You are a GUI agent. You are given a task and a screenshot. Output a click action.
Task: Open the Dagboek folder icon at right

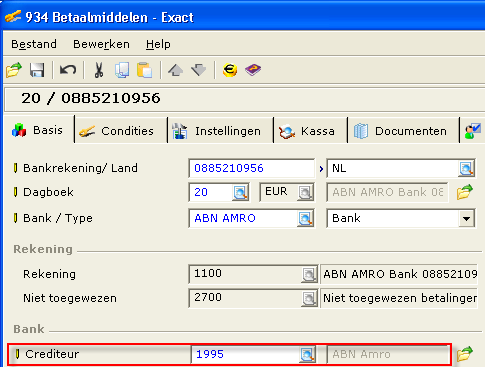[x=465, y=192]
